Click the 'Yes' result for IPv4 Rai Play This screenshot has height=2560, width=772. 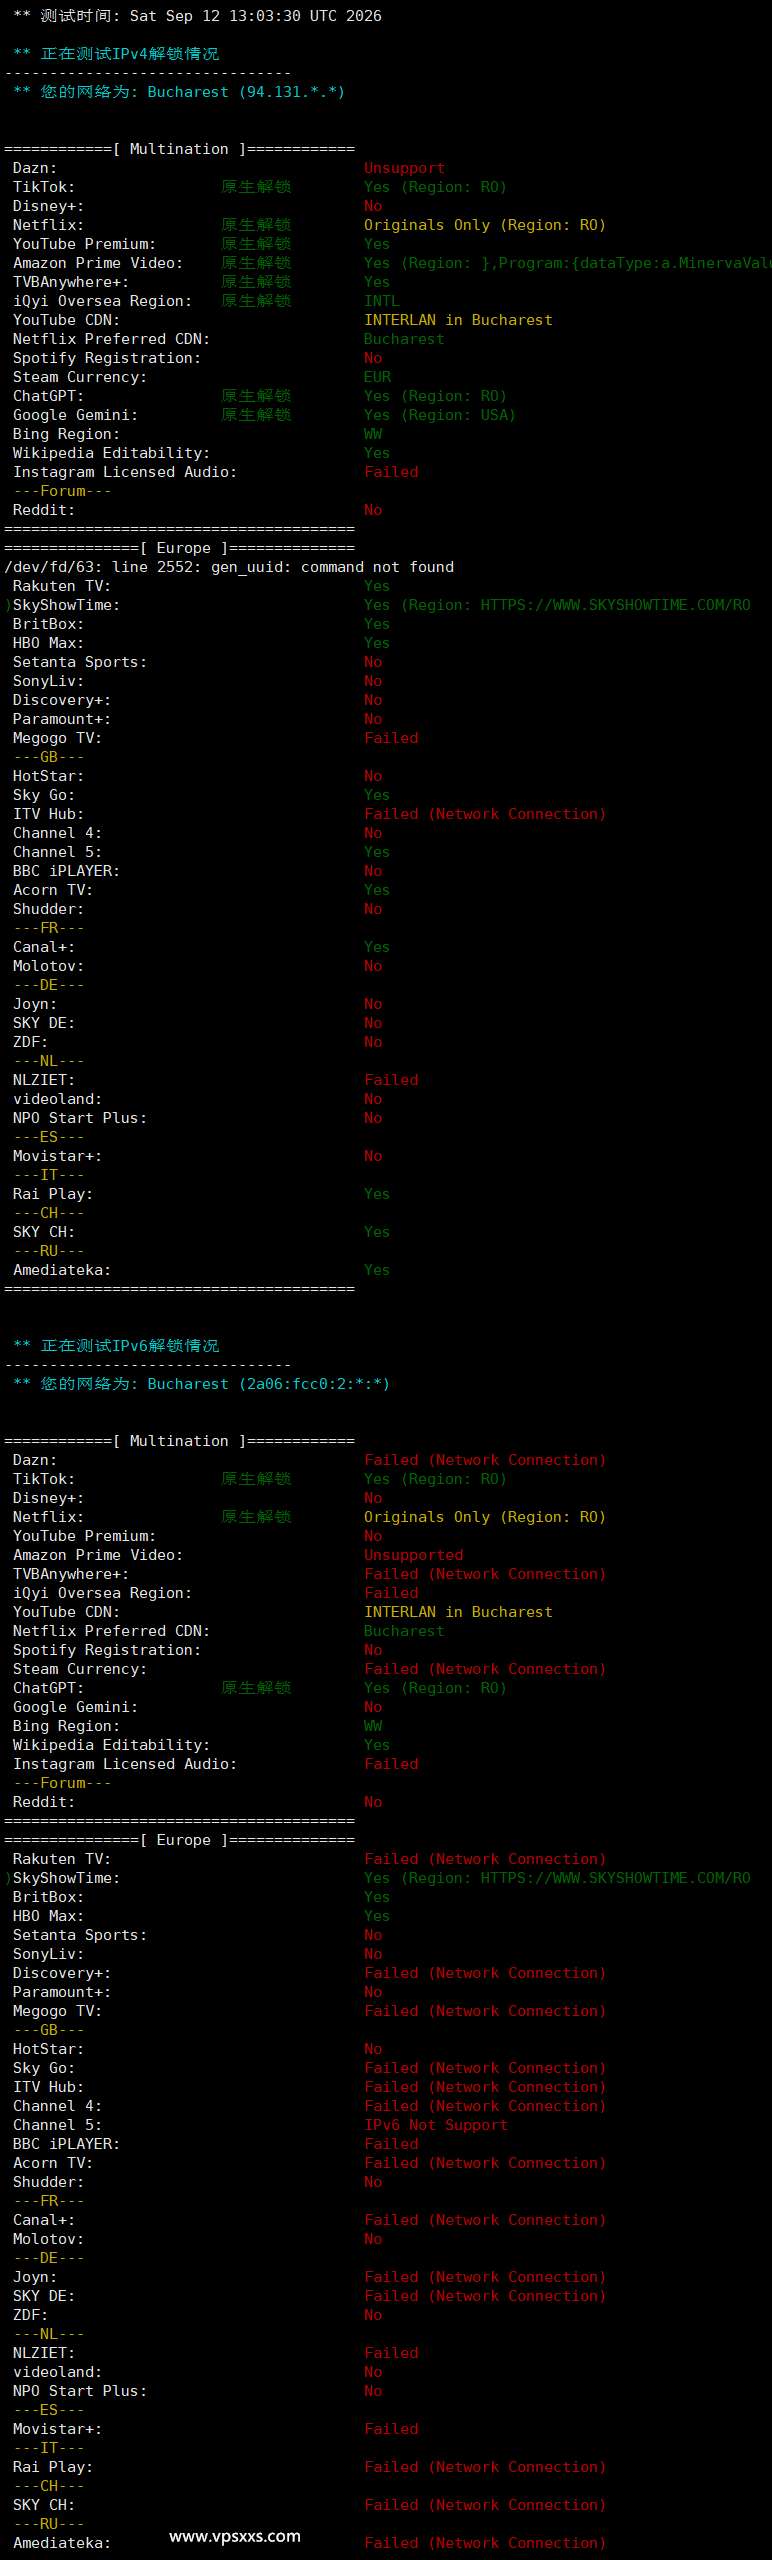tap(377, 1194)
